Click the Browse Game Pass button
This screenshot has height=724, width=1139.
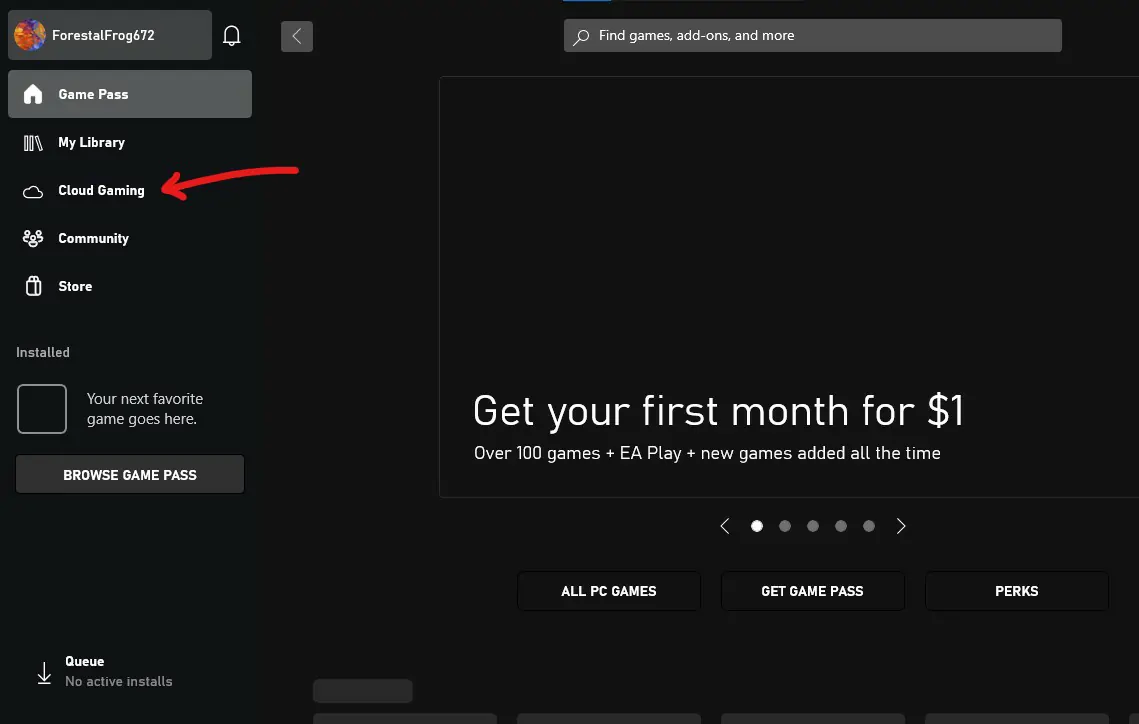point(130,475)
